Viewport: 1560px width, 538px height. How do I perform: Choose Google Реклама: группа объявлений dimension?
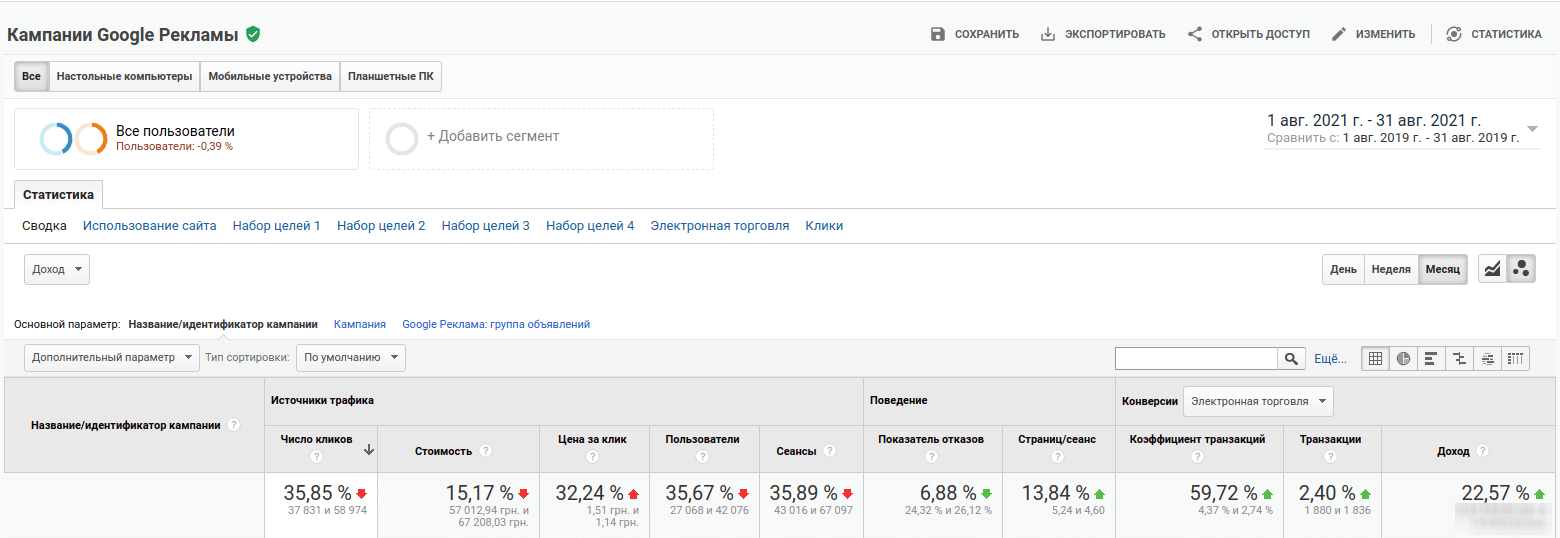(x=496, y=324)
